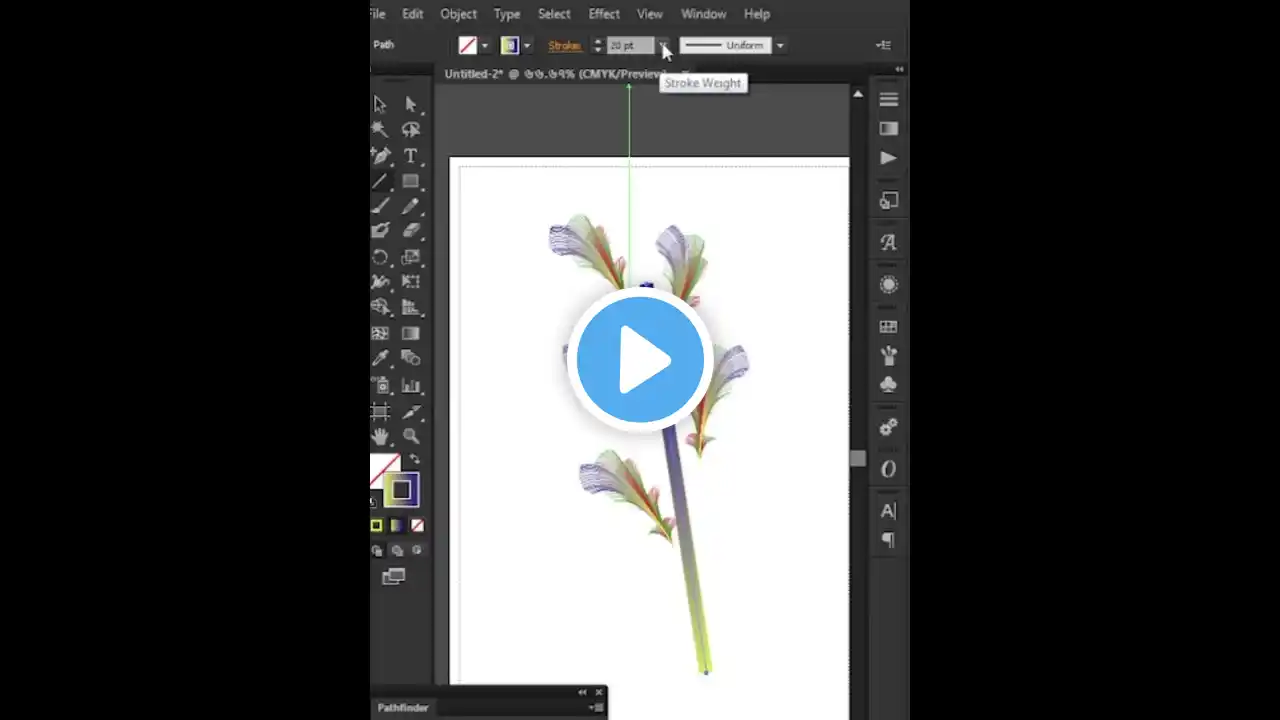
Task: Activate the Symbol Sprayer tool
Action: coord(380,385)
